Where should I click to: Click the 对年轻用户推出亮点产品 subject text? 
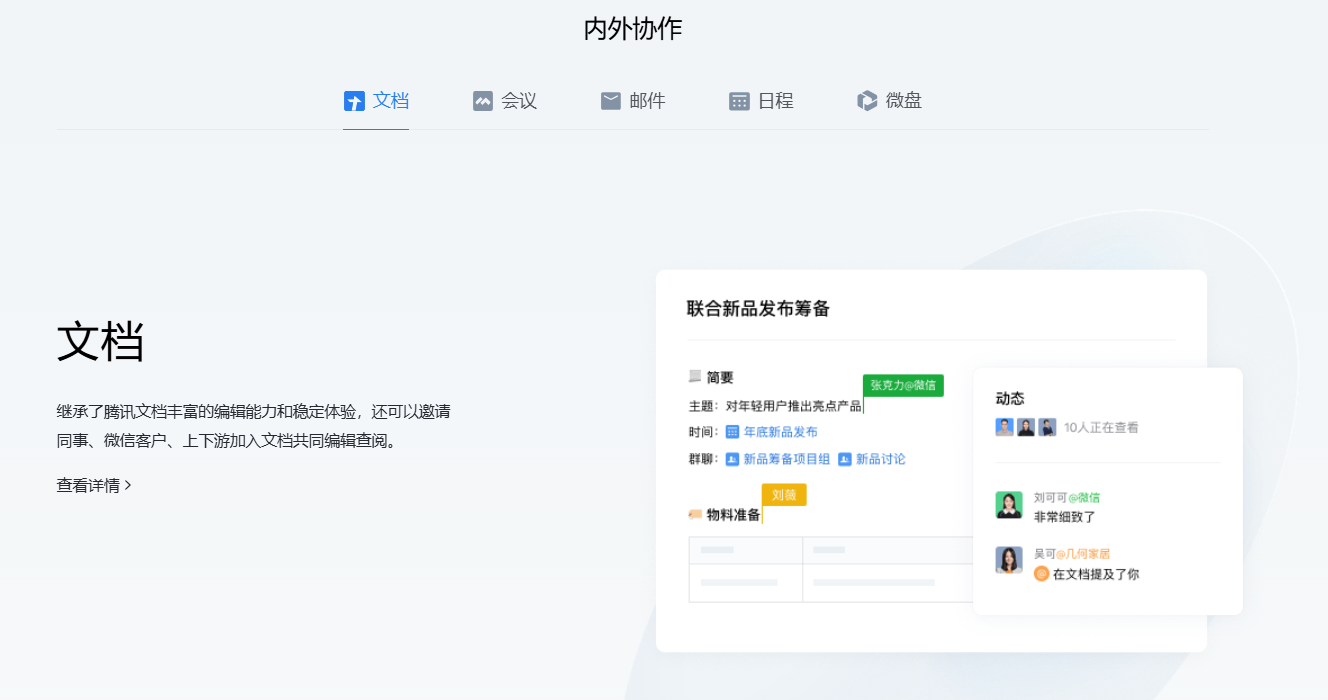[x=794, y=406]
